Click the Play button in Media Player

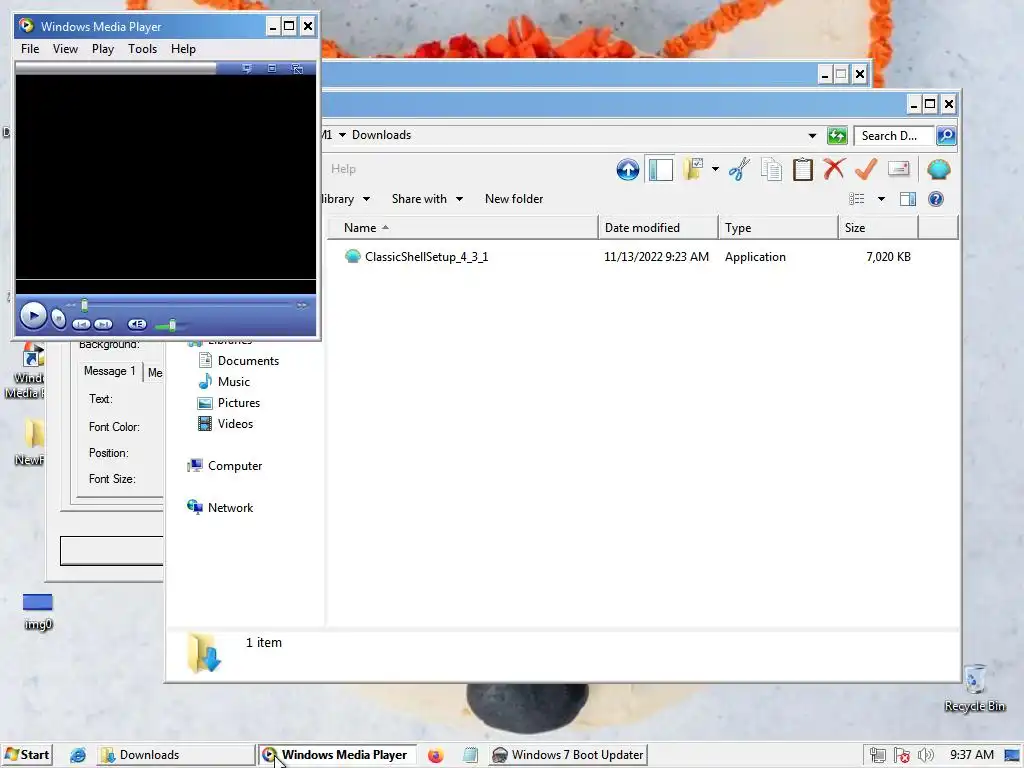[33, 316]
